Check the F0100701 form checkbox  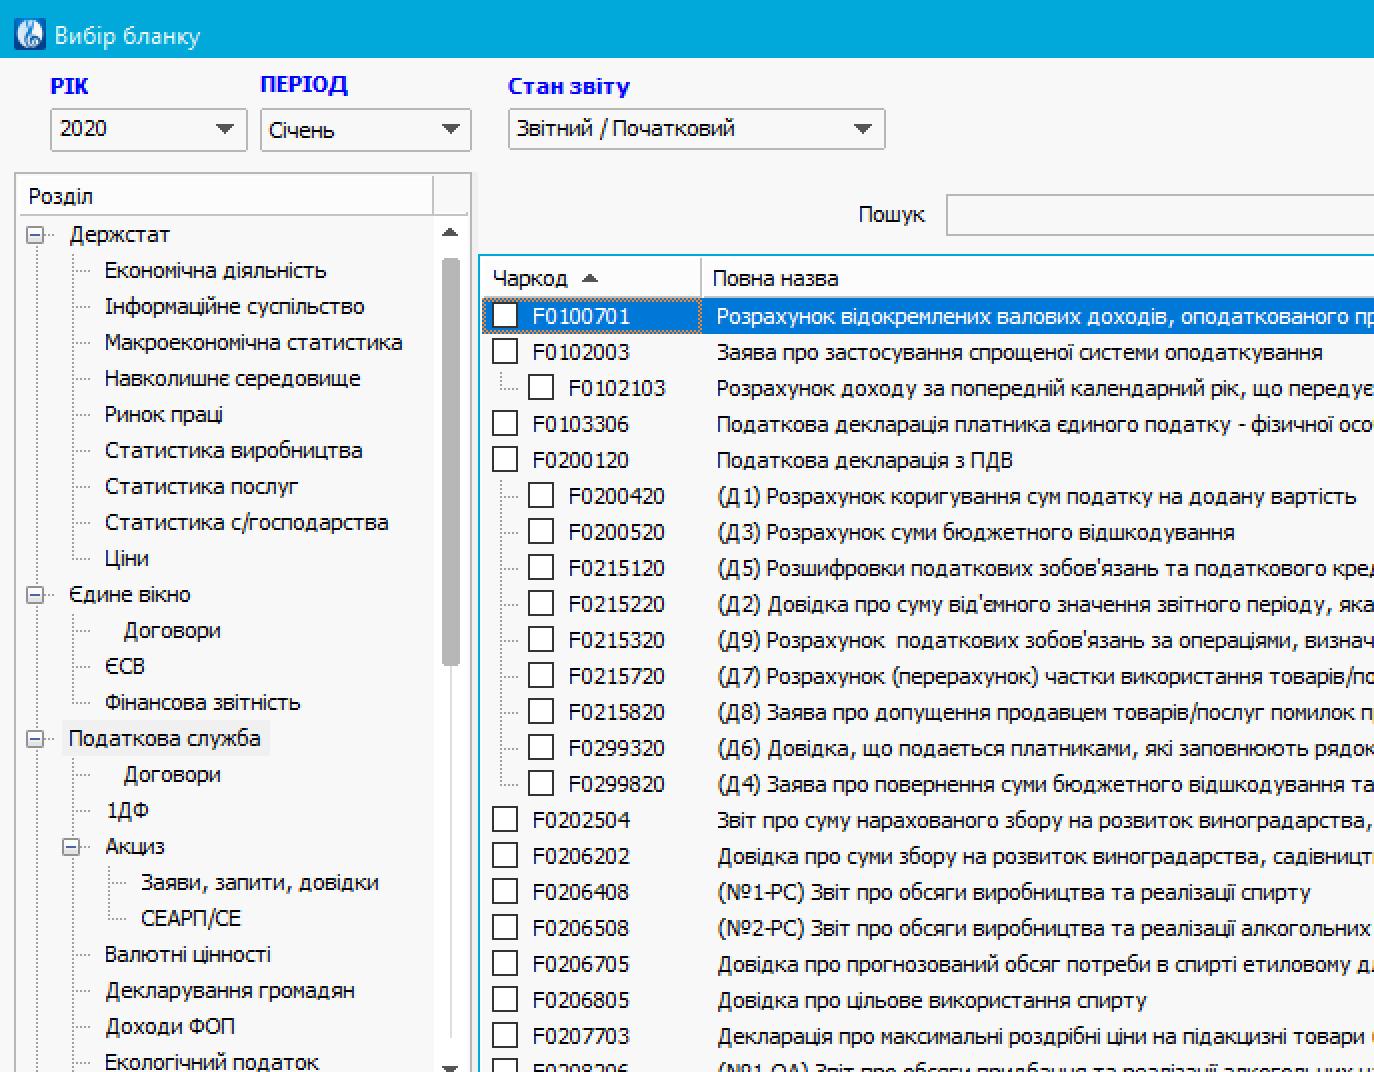505,316
